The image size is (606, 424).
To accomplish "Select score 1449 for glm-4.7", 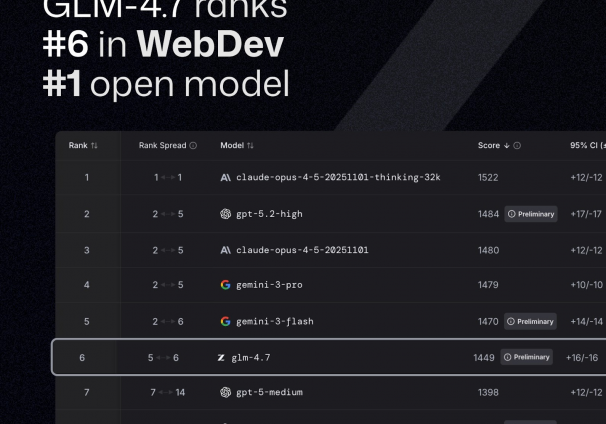I will coord(484,358).
